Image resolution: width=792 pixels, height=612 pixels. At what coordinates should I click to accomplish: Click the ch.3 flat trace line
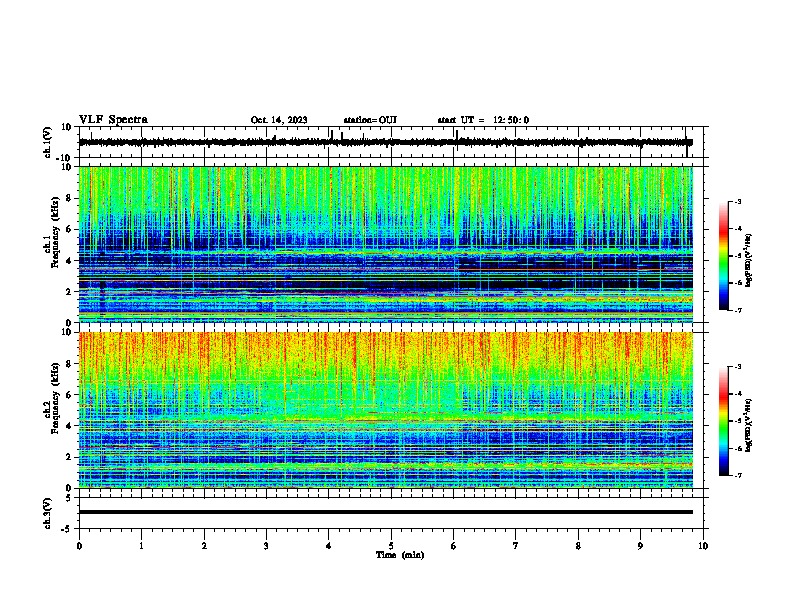(x=385, y=512)
